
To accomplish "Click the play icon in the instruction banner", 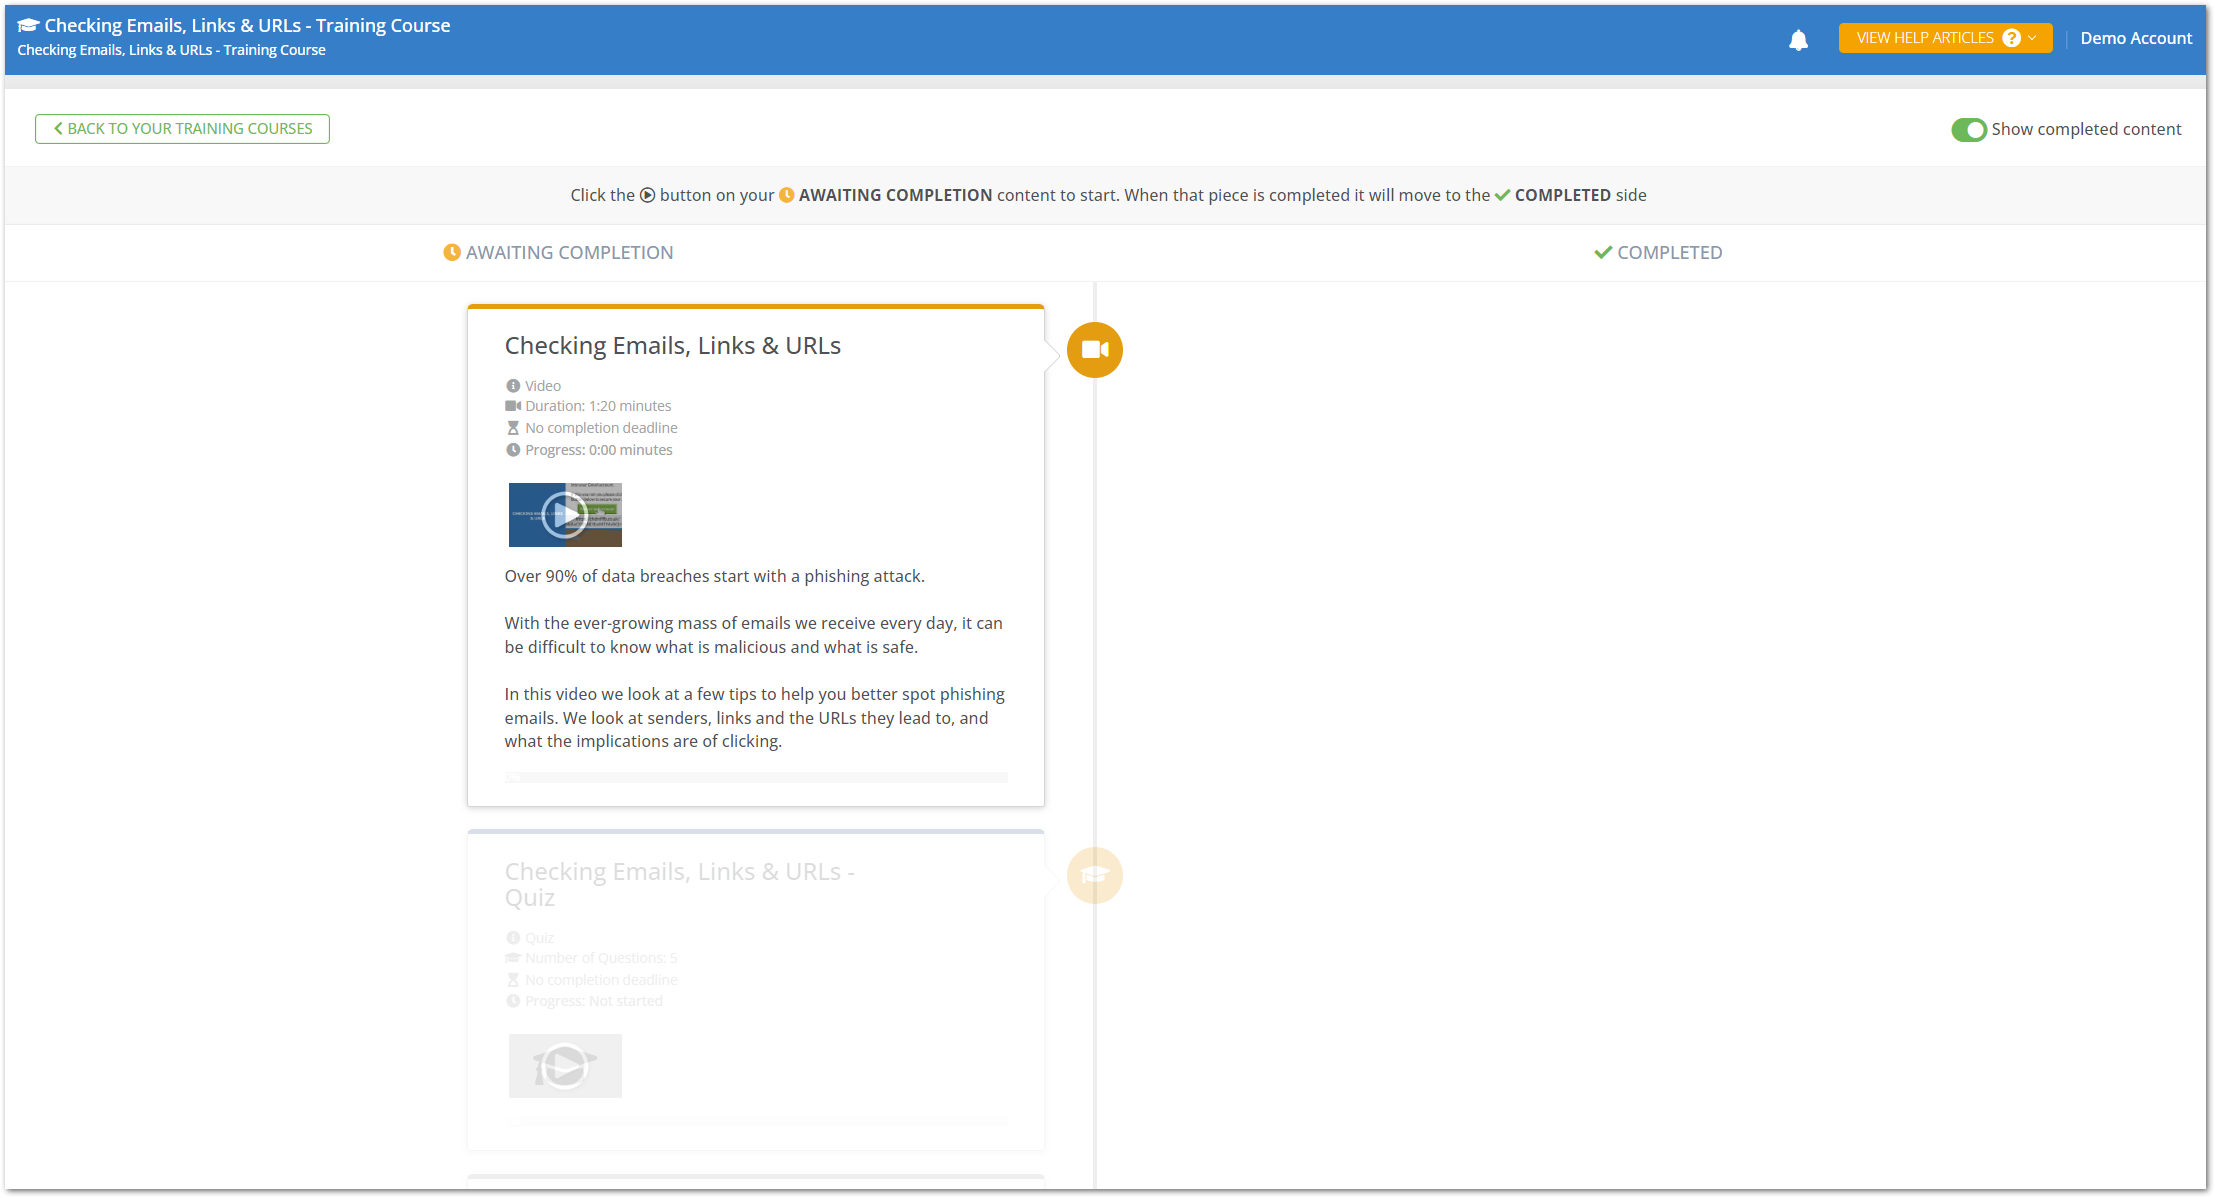I will point(647,195).
